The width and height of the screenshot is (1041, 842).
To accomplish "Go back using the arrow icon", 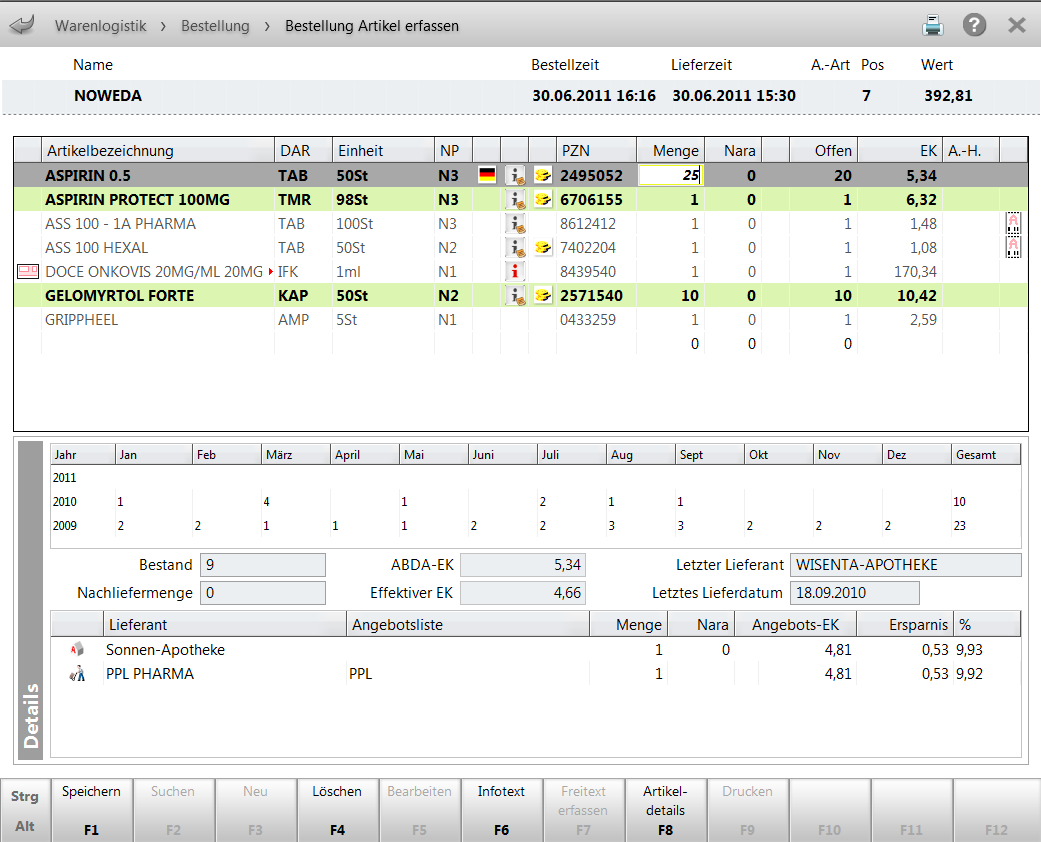I will [22, 26].
